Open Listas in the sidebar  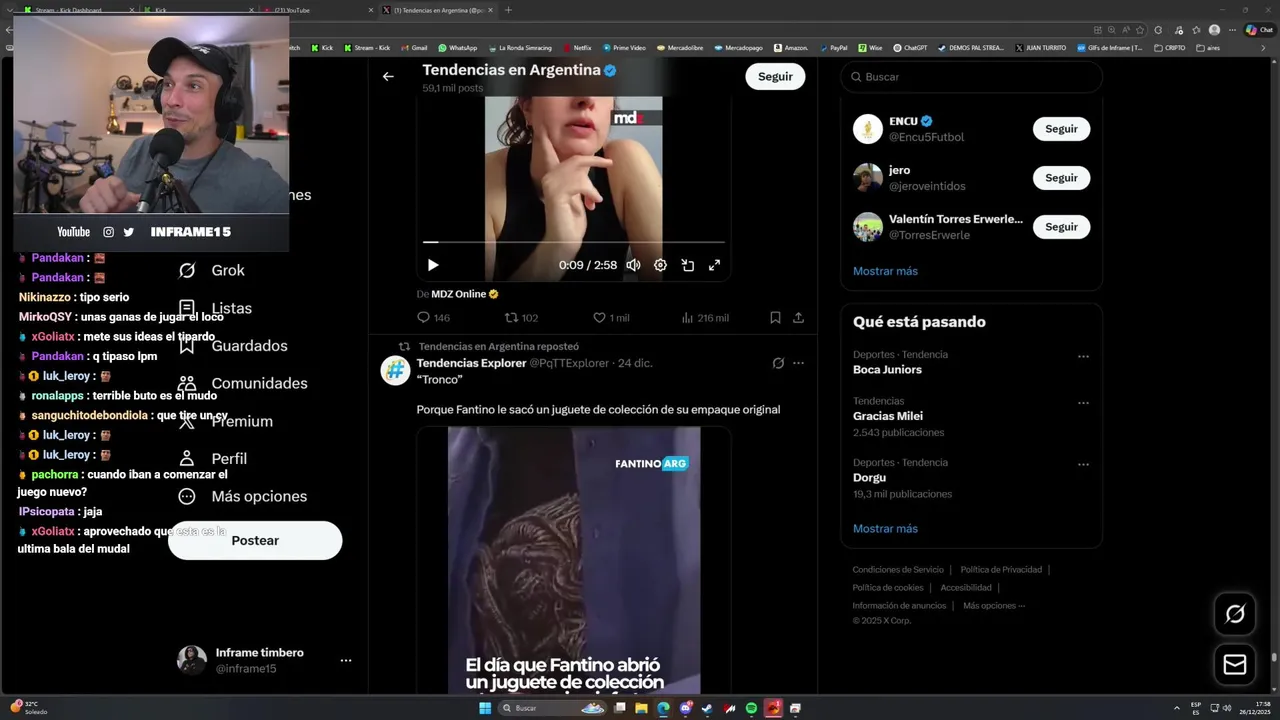tap(215, 308)
